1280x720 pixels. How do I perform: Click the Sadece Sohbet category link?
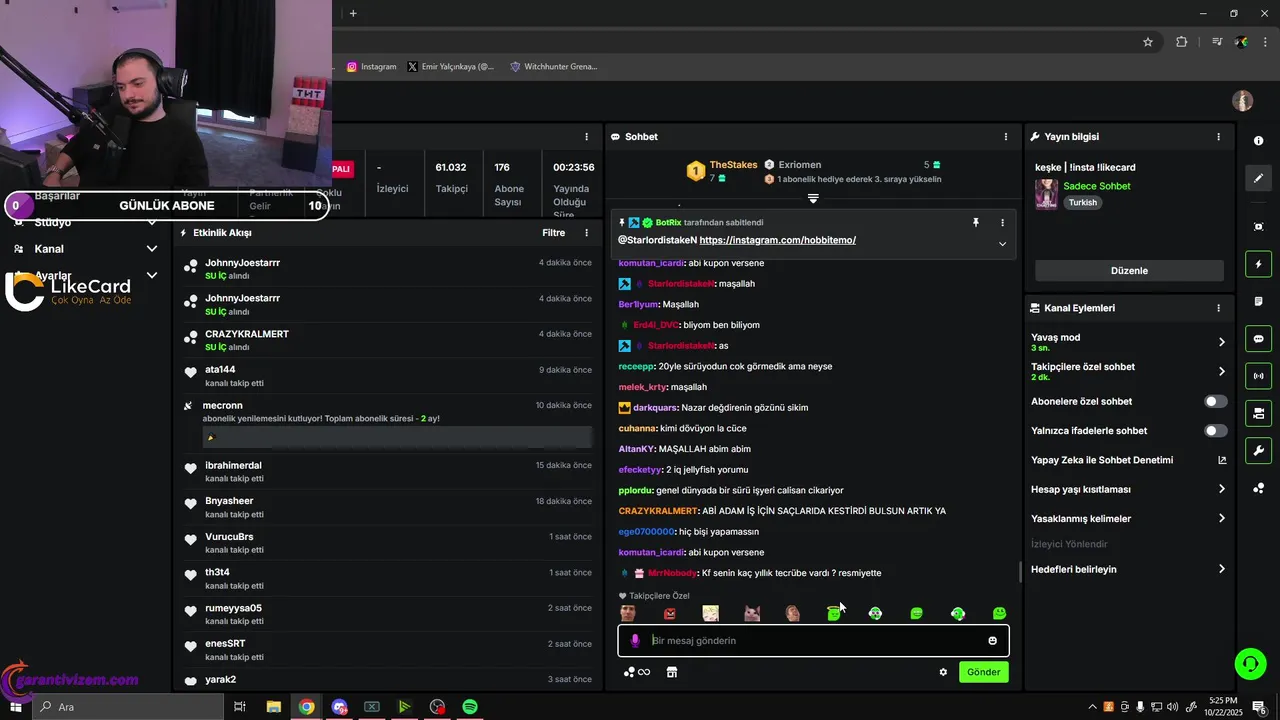tap(1097, 186)
